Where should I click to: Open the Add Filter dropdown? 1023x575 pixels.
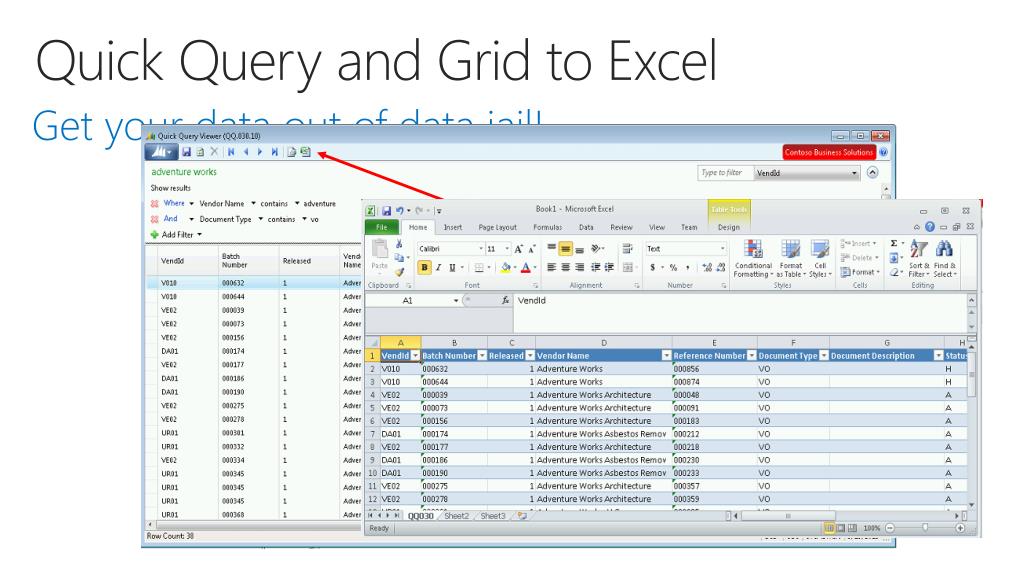[x=200, y=234]
